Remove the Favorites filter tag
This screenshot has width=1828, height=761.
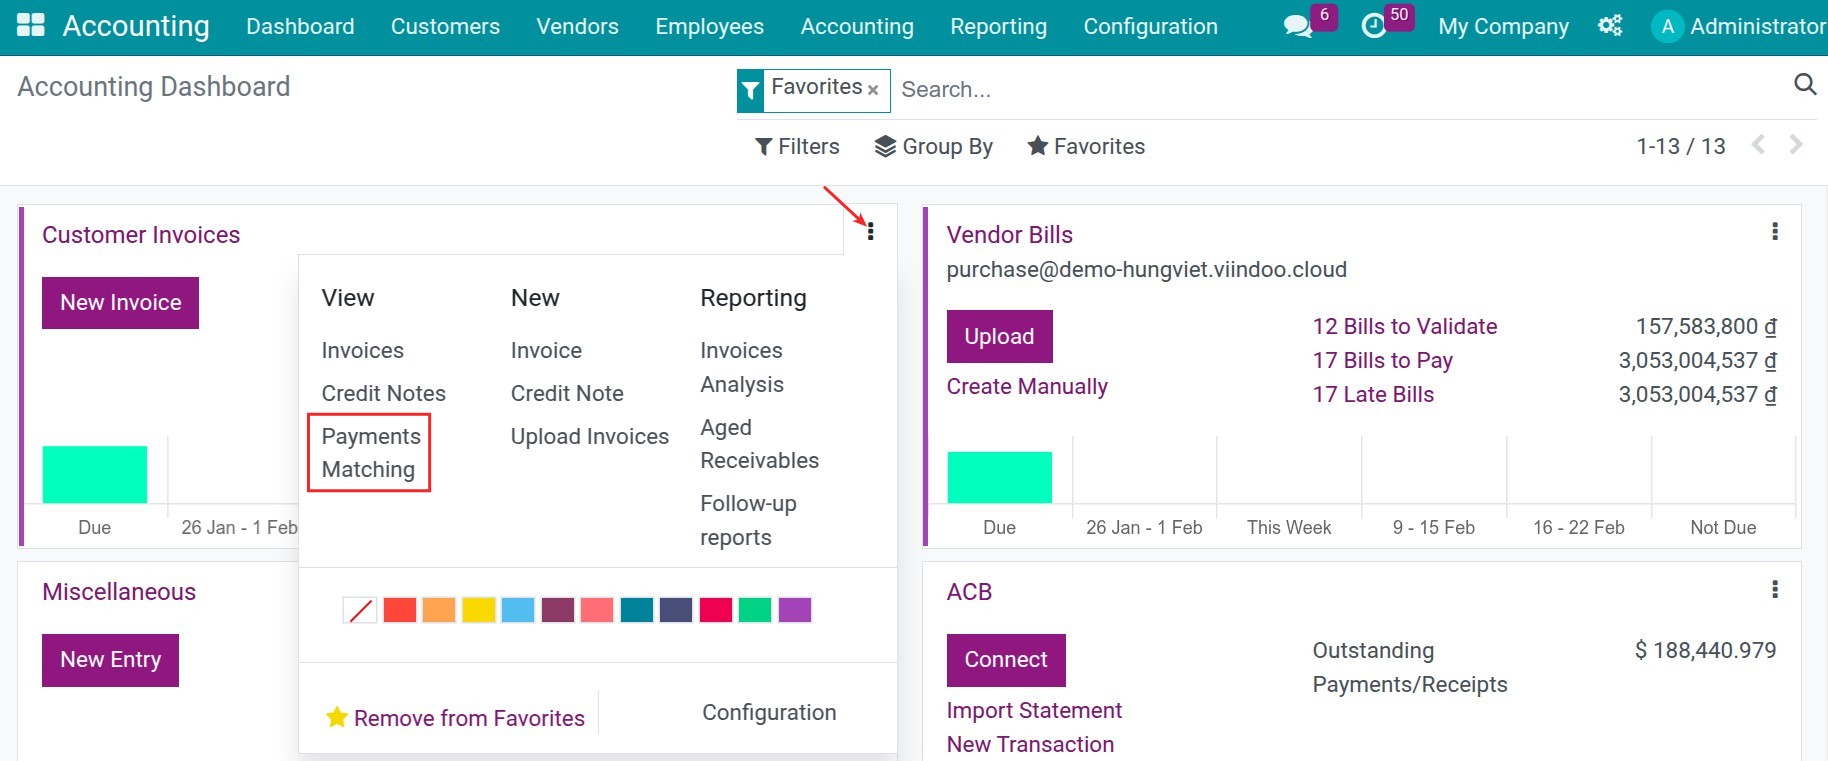tap(873, 90)
